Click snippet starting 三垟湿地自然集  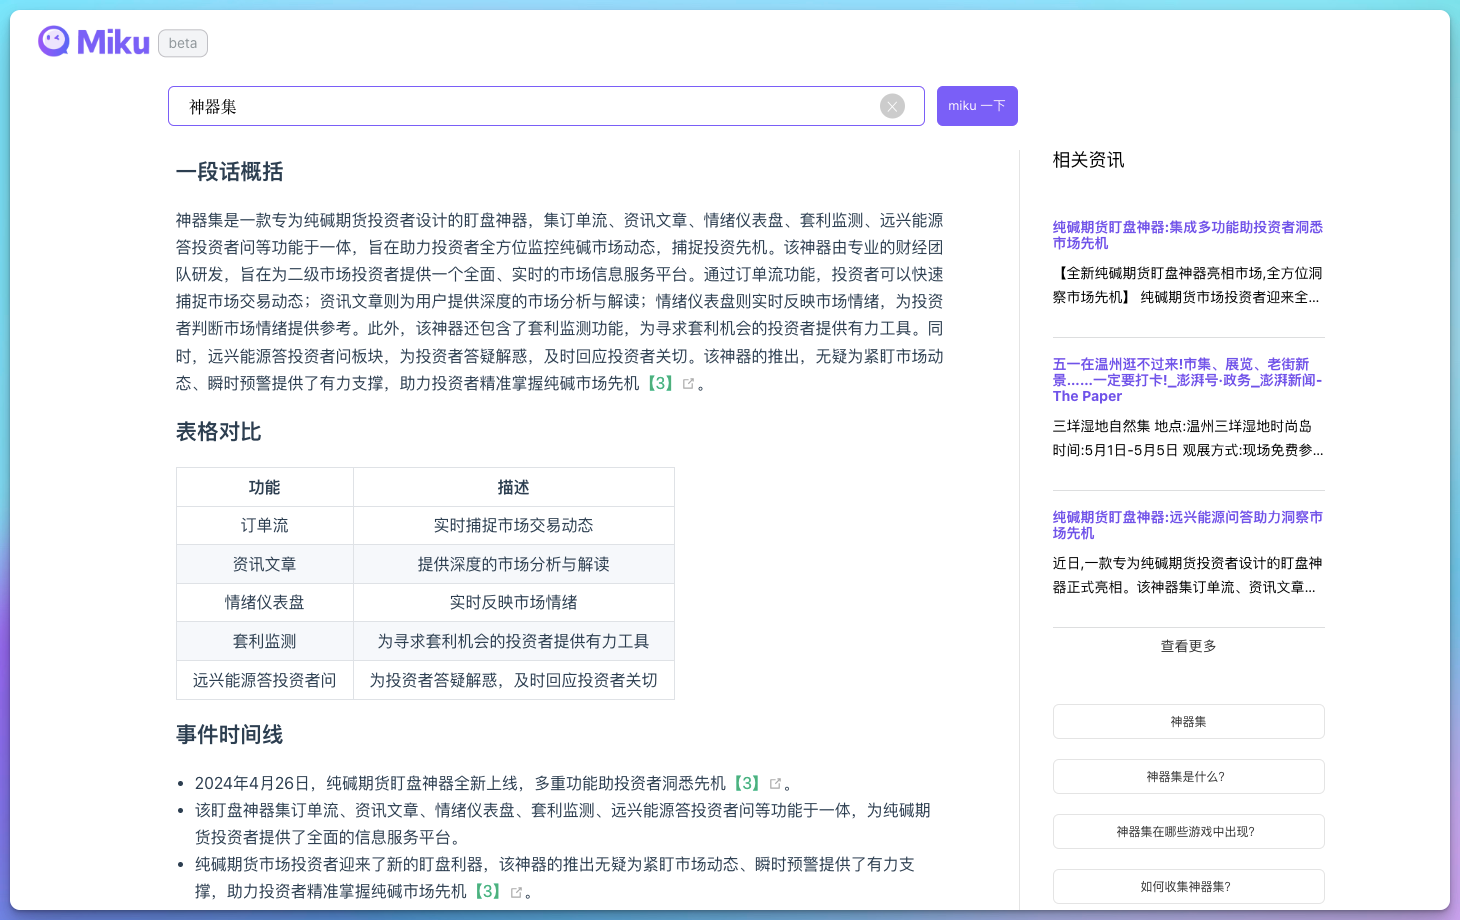(x=1188, y=438)
